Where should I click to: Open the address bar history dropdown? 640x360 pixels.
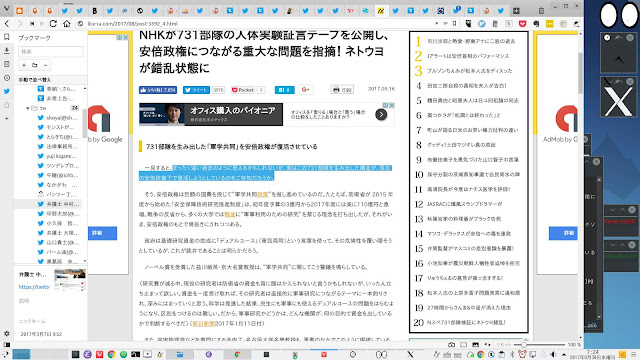(x=436, y=24)
